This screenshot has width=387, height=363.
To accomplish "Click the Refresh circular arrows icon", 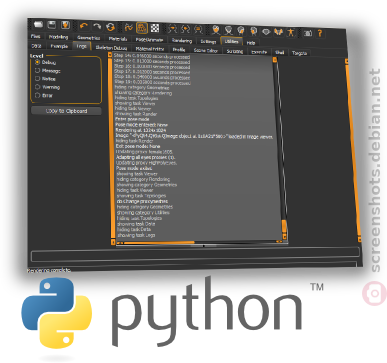I will [x=110, y=26].
